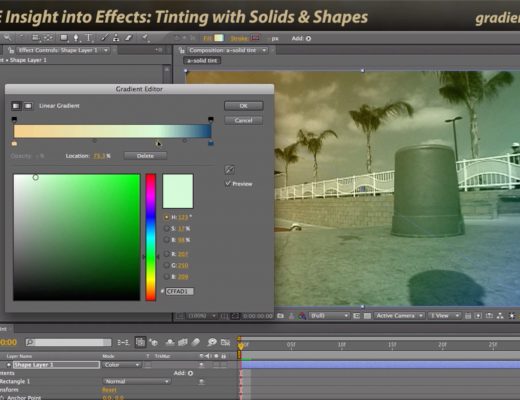The height and width of the screenshot is (400, 520).
Task: Click the snapshot camera icon under viewer
Action: click(x=280, y=316)
